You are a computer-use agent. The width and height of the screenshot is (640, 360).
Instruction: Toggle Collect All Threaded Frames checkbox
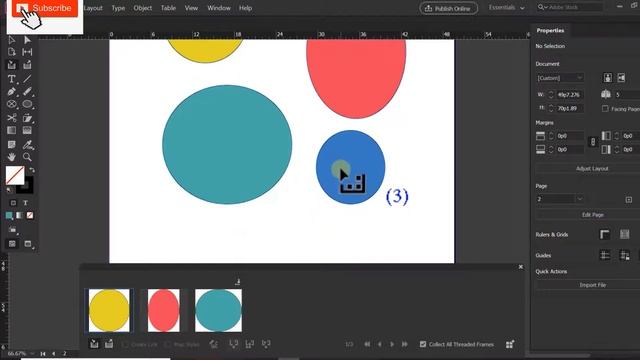coord(423,344)
